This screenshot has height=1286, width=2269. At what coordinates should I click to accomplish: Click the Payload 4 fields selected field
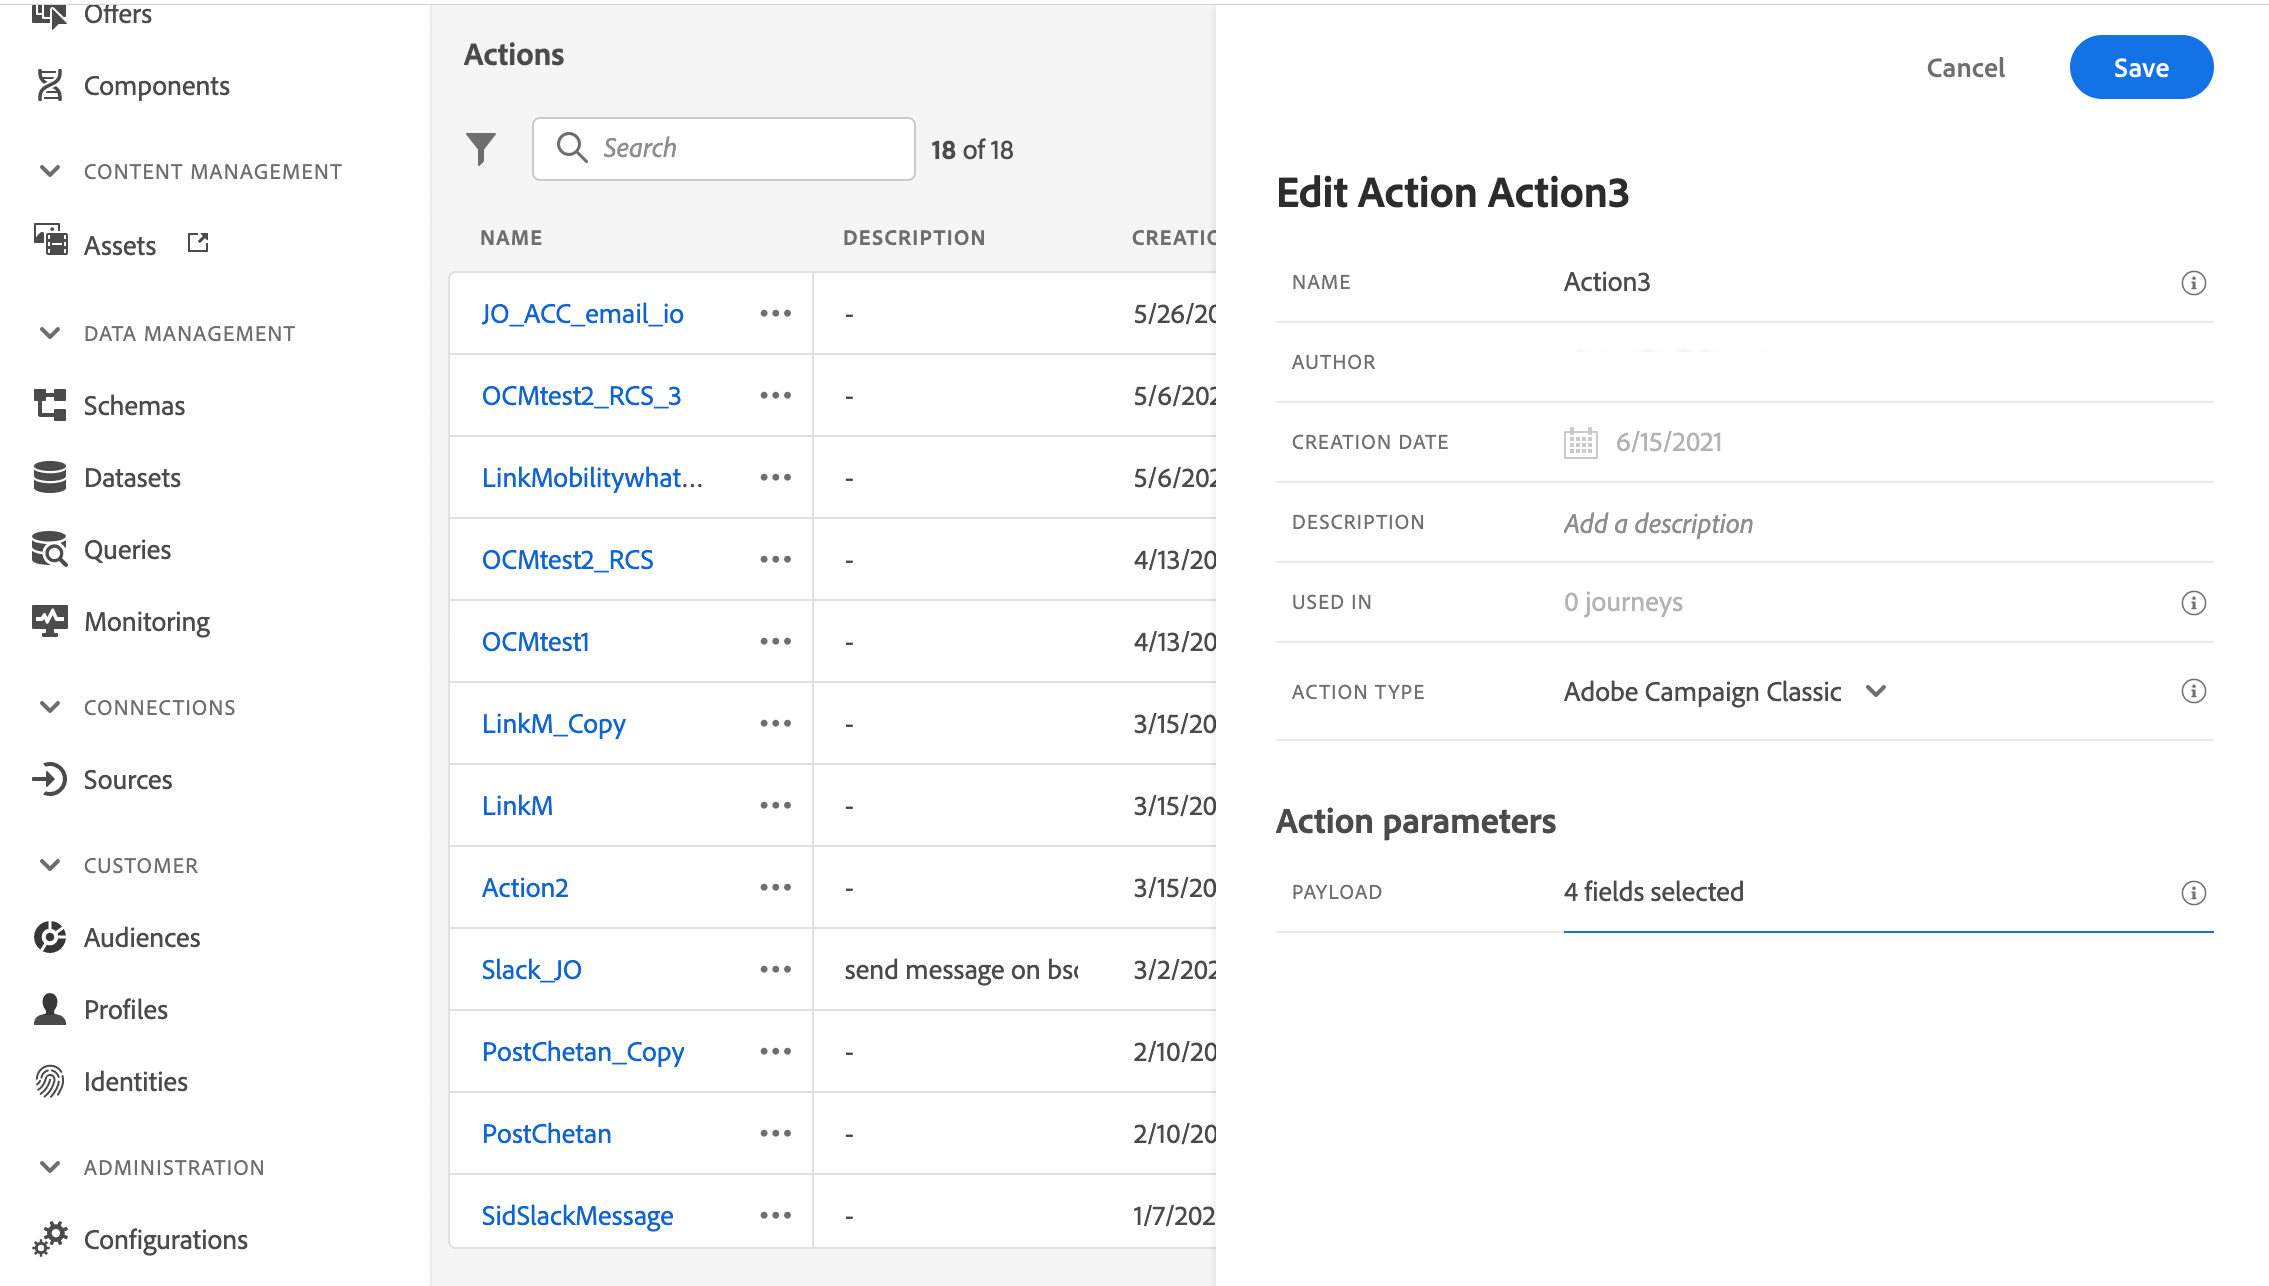1653,892
